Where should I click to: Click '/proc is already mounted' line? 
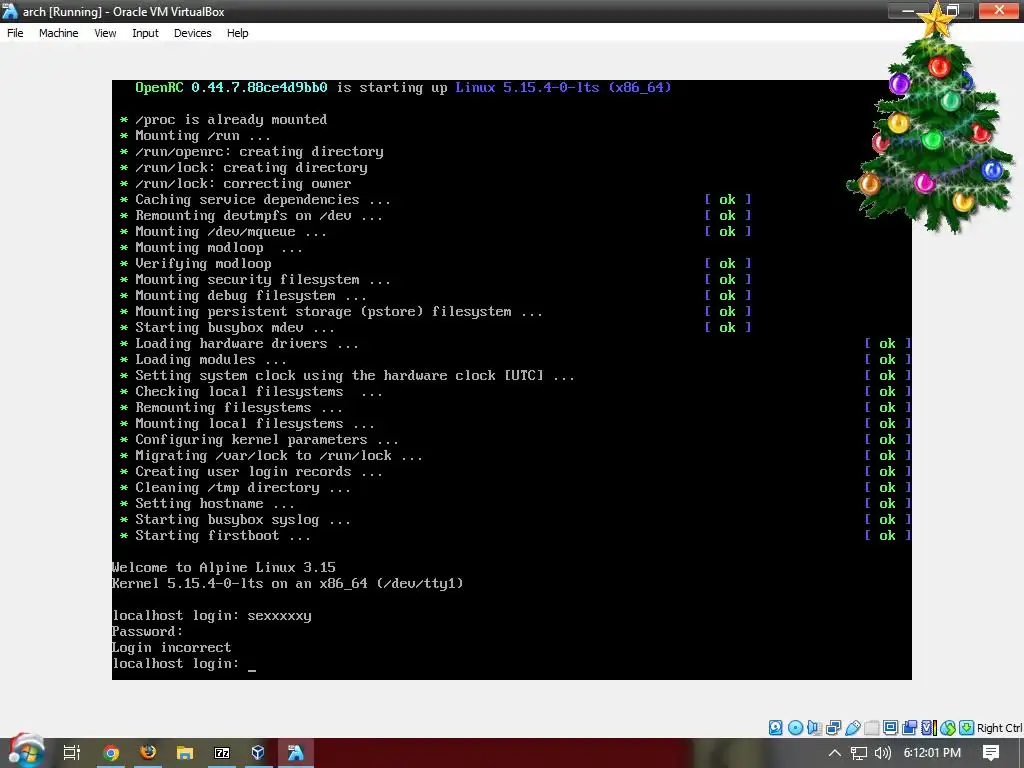[x=231, y=120]
